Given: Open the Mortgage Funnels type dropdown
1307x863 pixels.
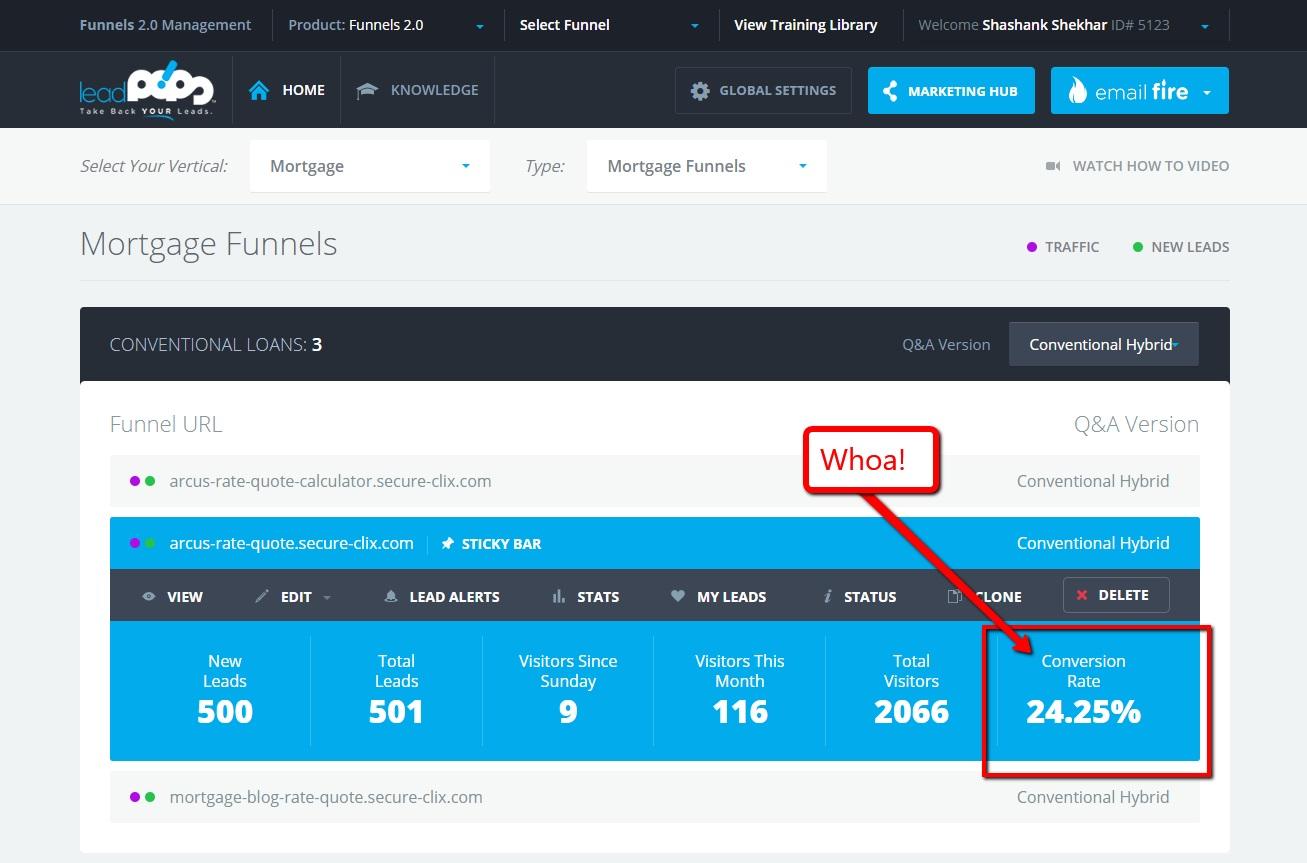Looking at the screenshot, I should [707, 166].
